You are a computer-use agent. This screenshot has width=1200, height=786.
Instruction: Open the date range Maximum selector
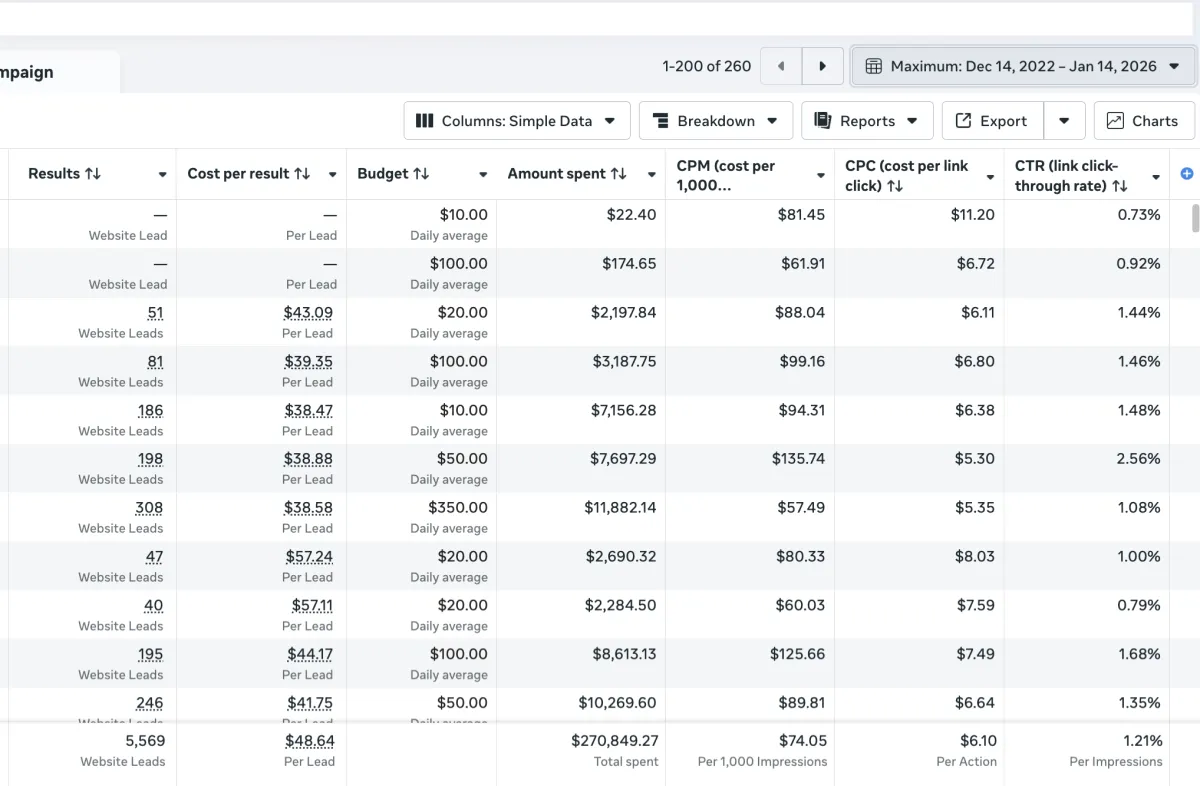pyautogui.click(x=1023, y=66)
